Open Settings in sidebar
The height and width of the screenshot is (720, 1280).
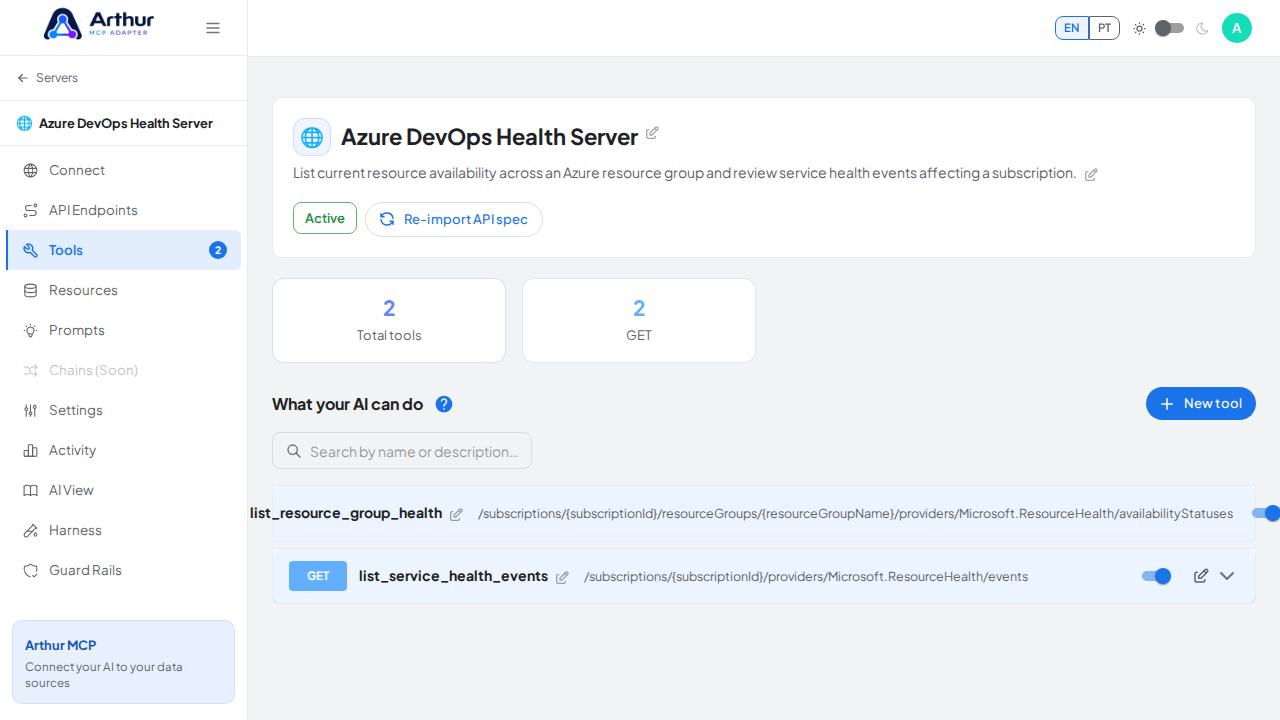[123, 410]
